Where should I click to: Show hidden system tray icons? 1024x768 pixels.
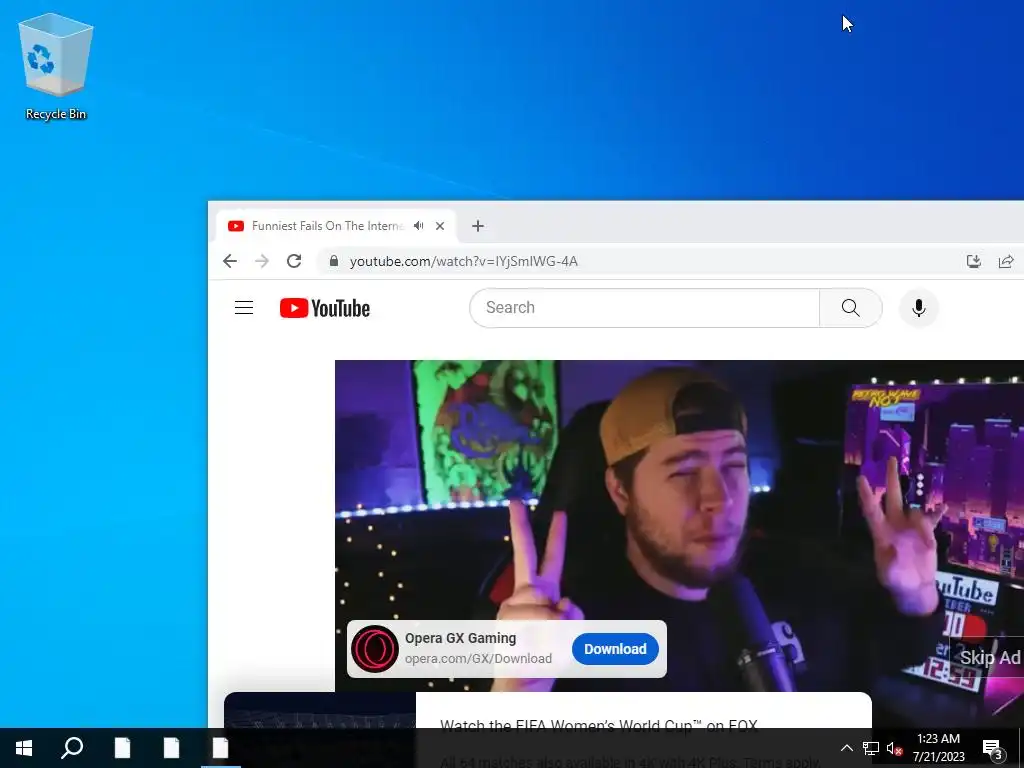846,748
